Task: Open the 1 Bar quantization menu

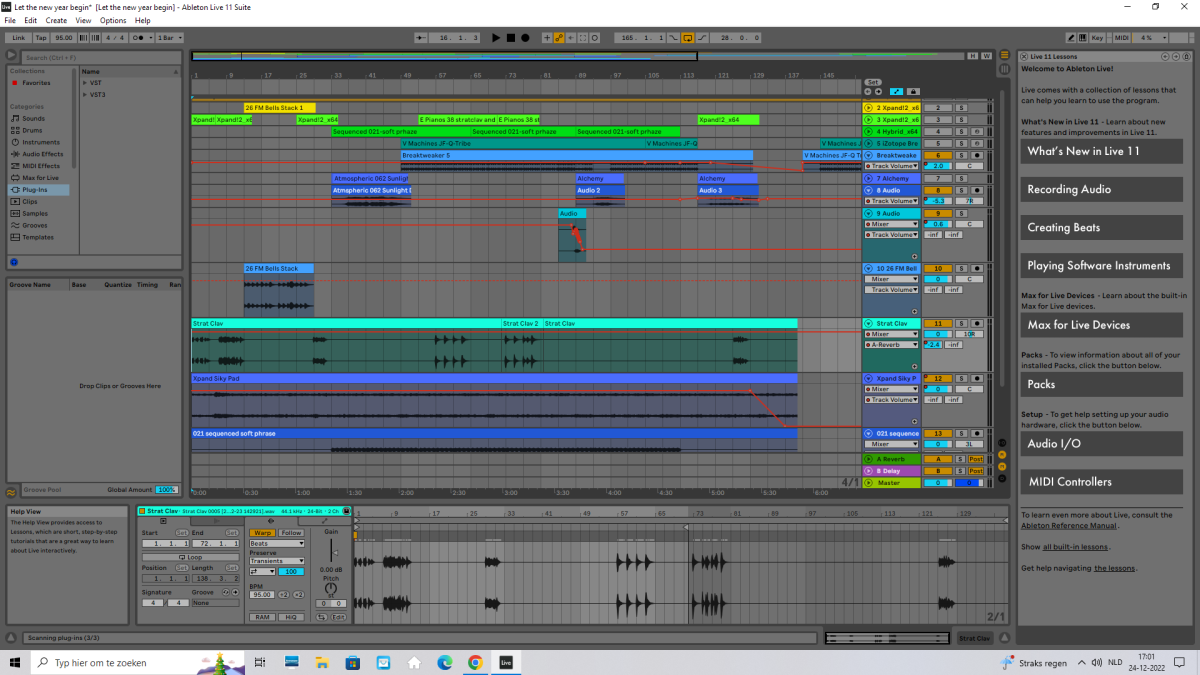Action: [169, 37]
